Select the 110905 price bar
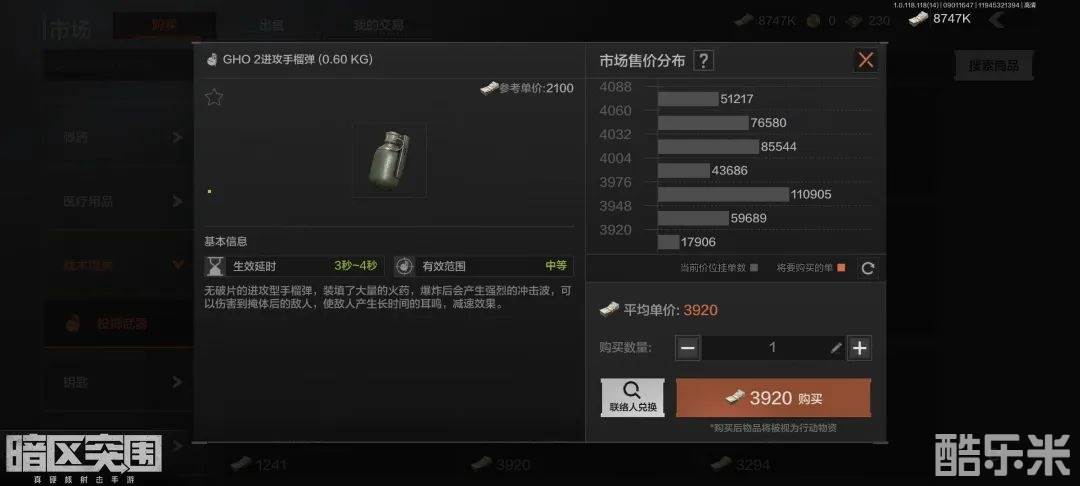This screenshot has width=1080, height=486. click(723, 194)
